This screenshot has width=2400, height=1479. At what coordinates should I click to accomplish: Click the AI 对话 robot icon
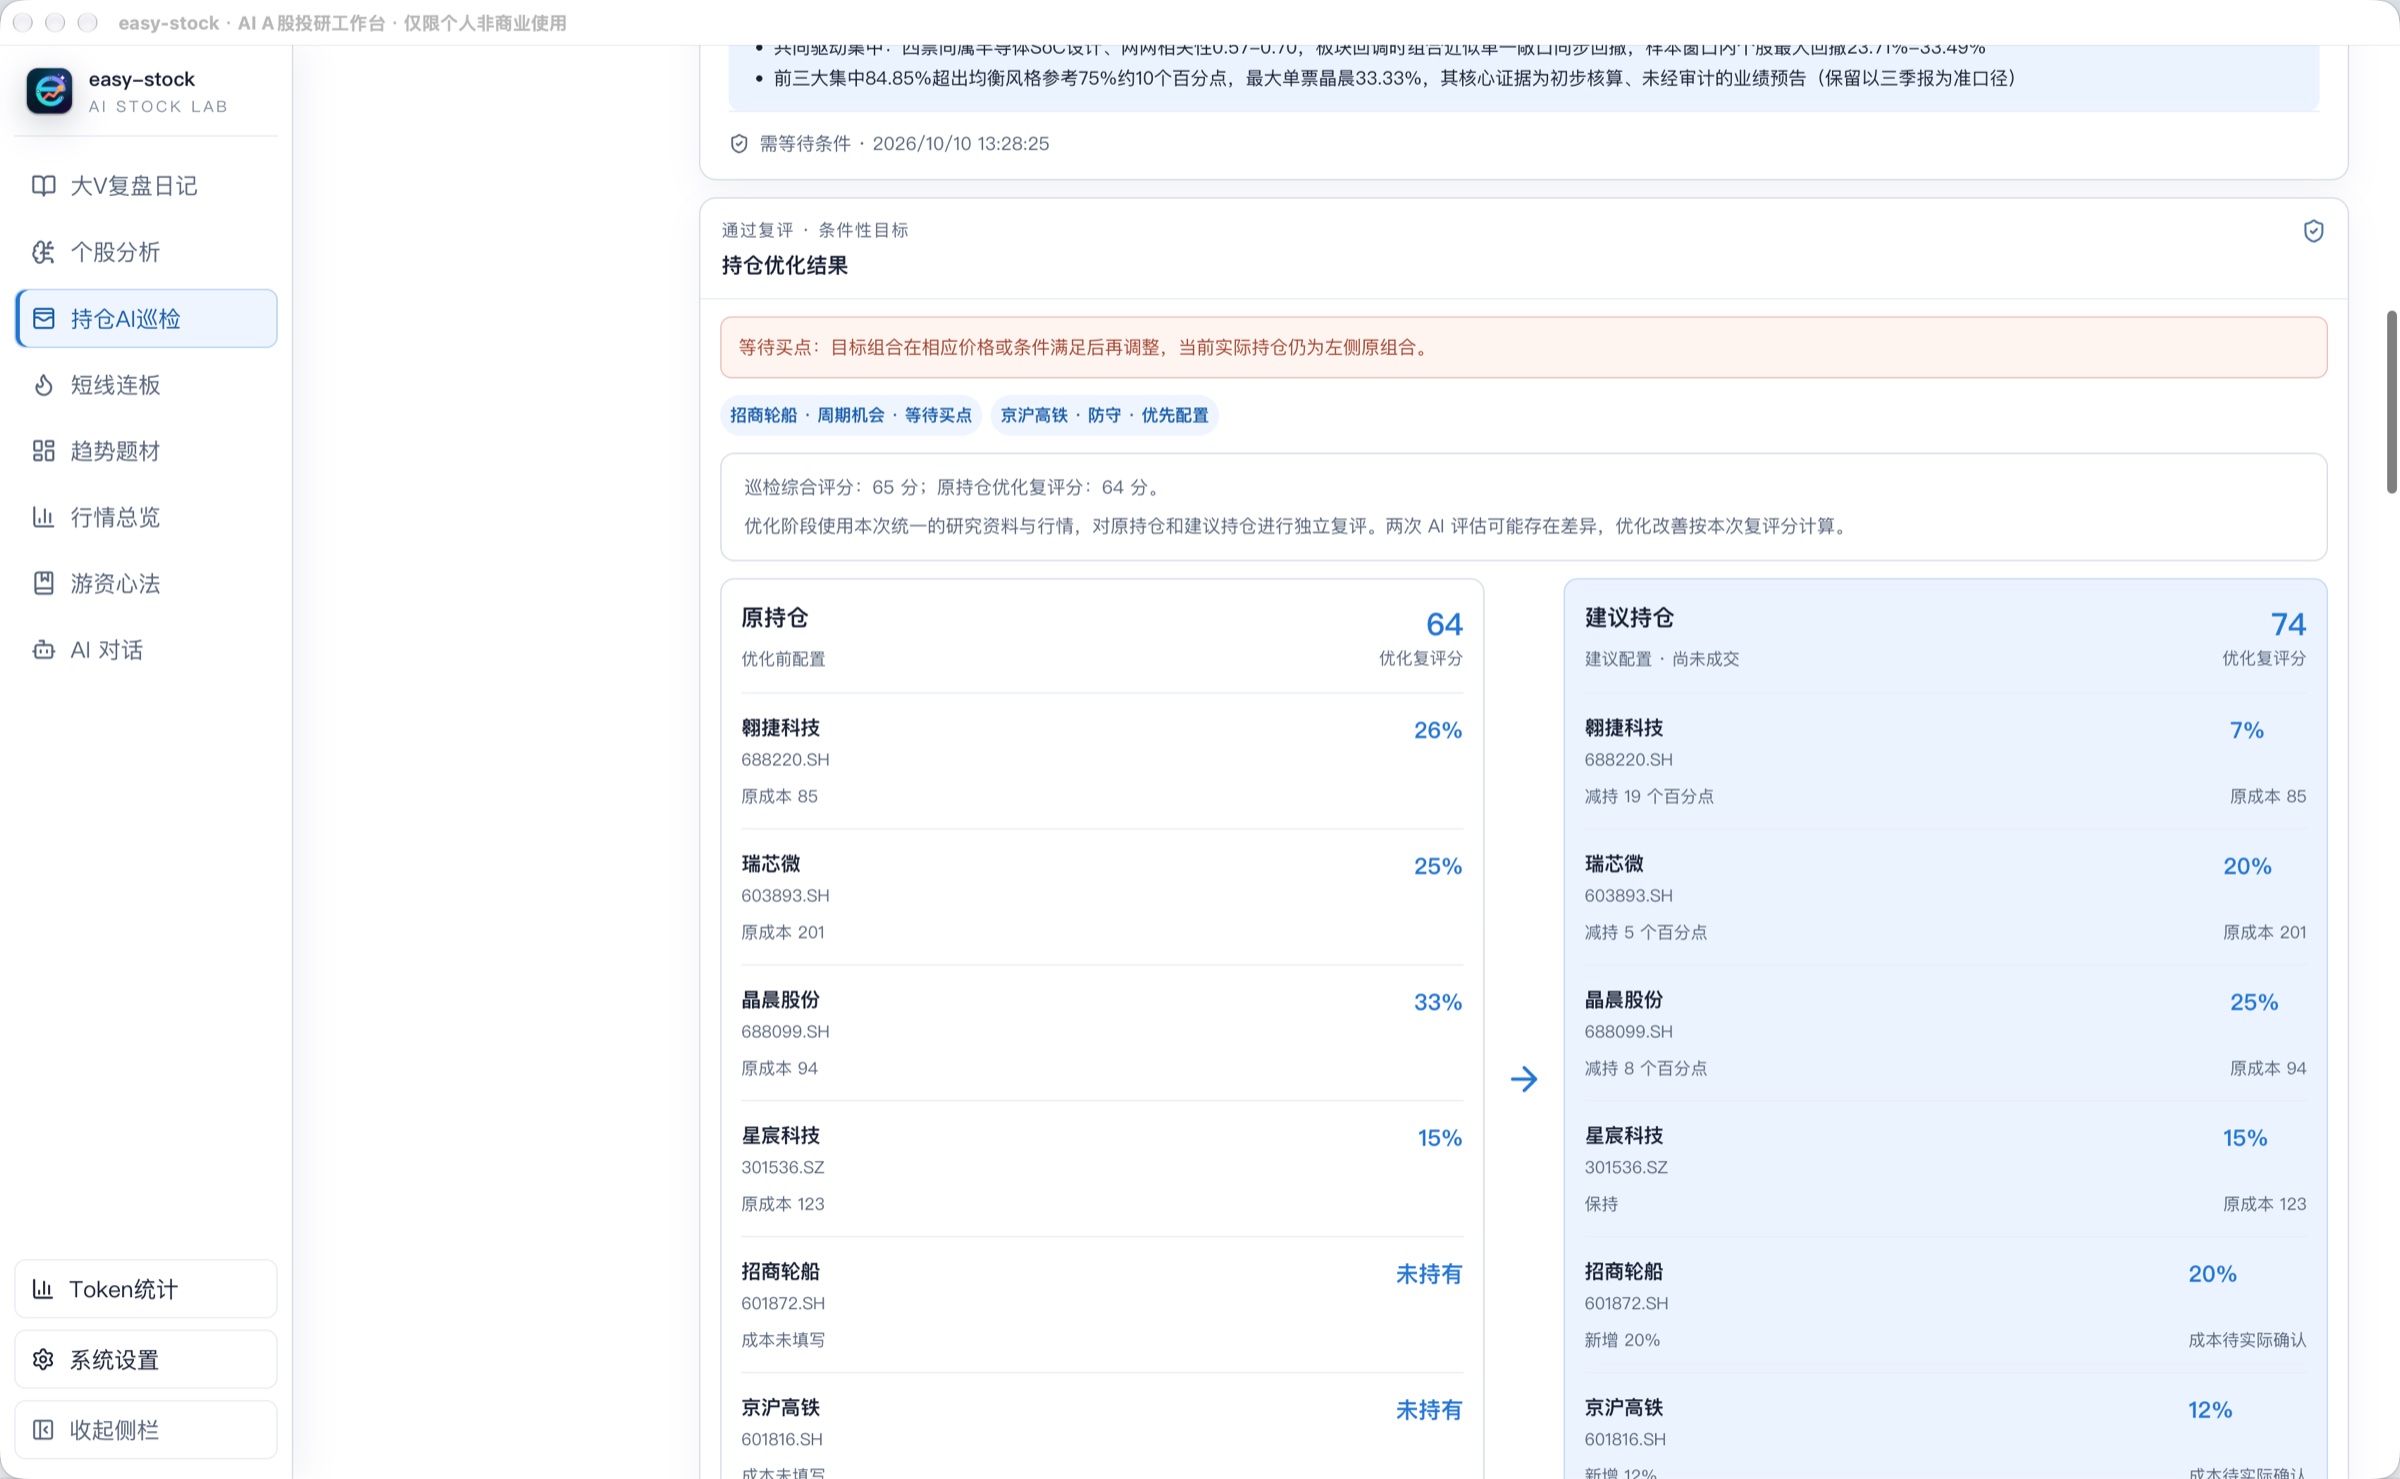tap(43, 650)
